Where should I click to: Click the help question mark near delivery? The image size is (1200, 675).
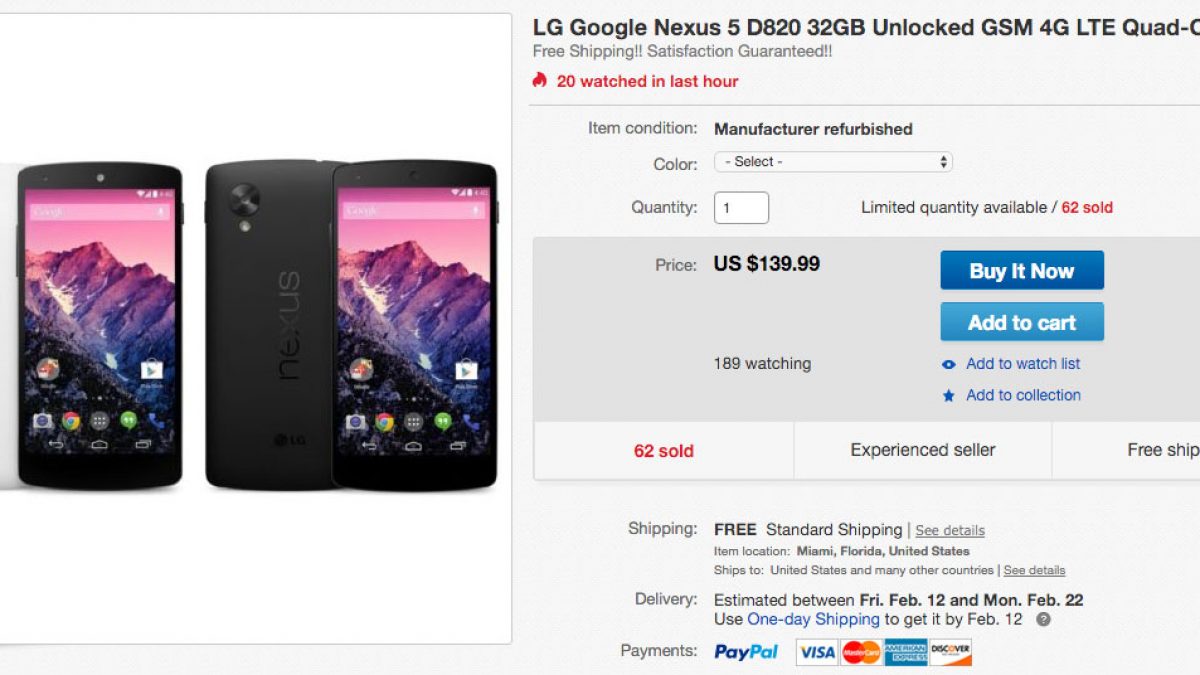tap(1043, 619)
